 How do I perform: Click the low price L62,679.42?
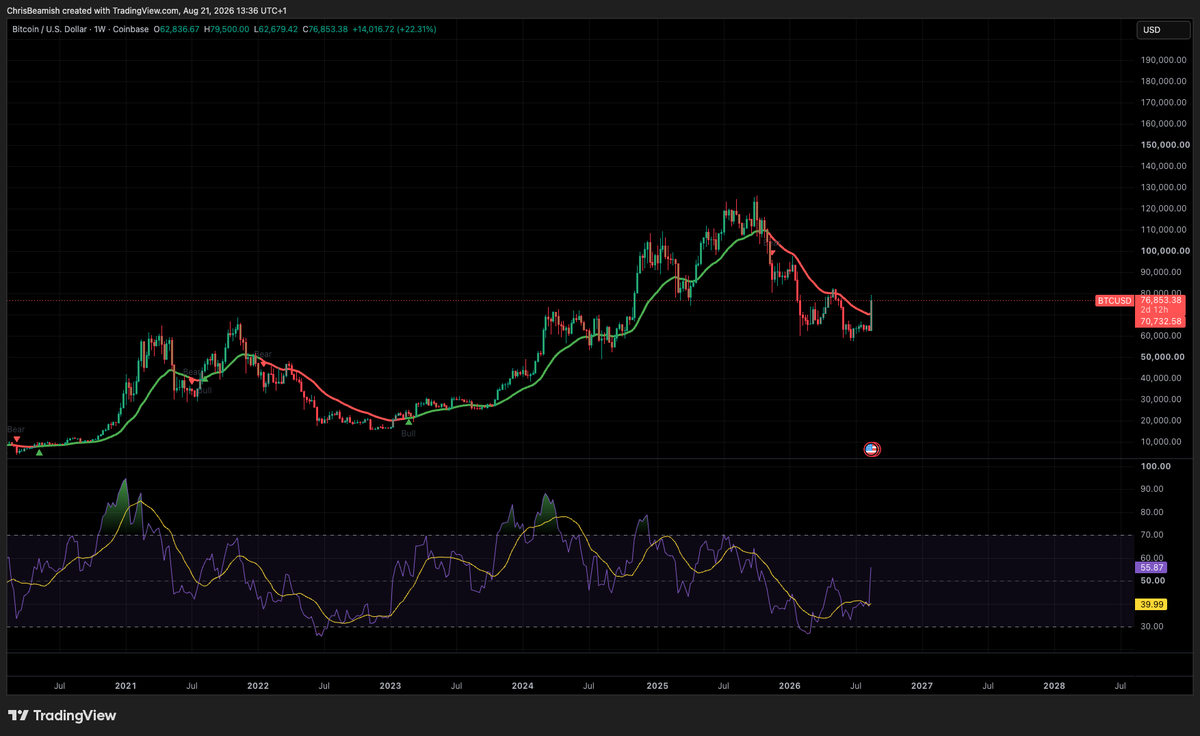coord(276,29)
